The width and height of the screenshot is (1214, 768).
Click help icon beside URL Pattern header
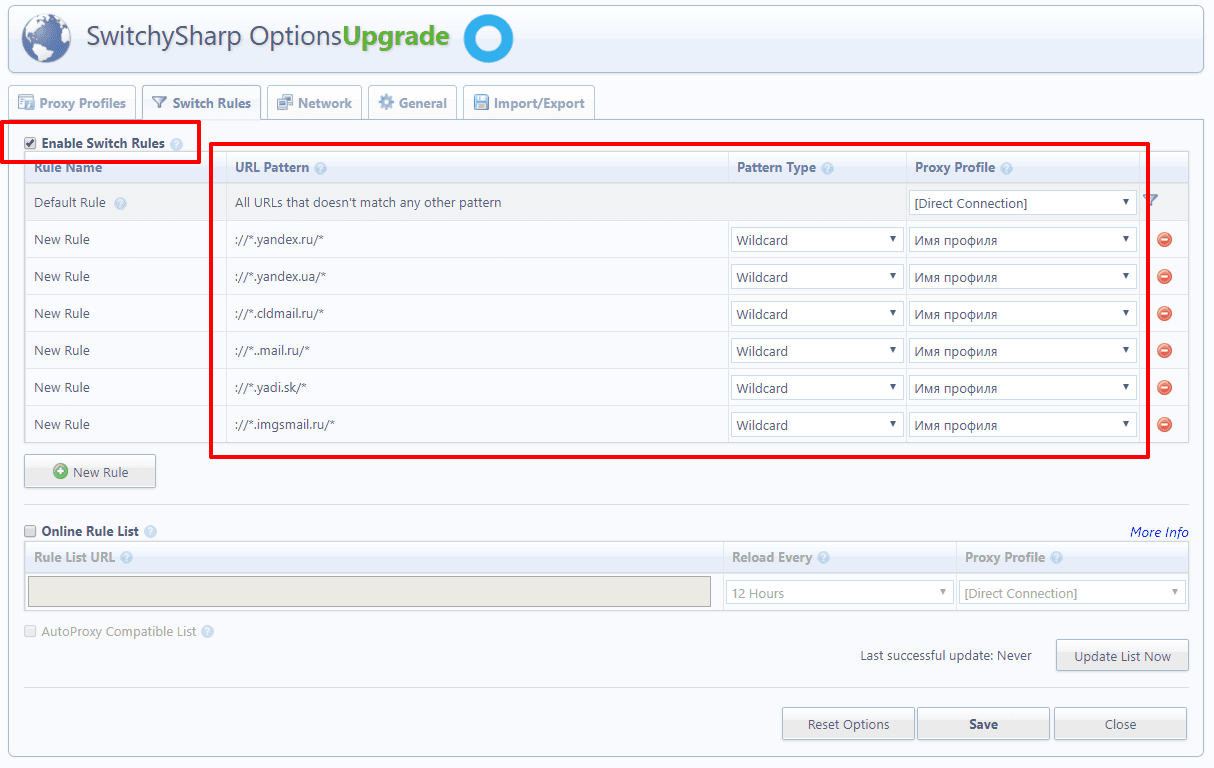pos(320,168)
